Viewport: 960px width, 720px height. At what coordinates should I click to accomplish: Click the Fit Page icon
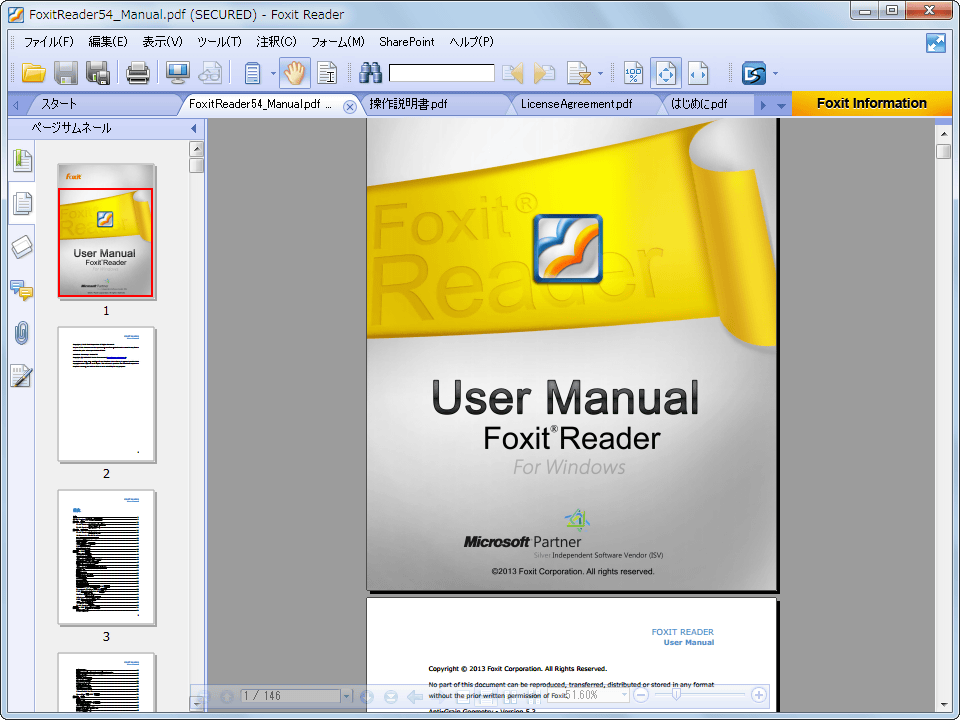pos(666,73)
